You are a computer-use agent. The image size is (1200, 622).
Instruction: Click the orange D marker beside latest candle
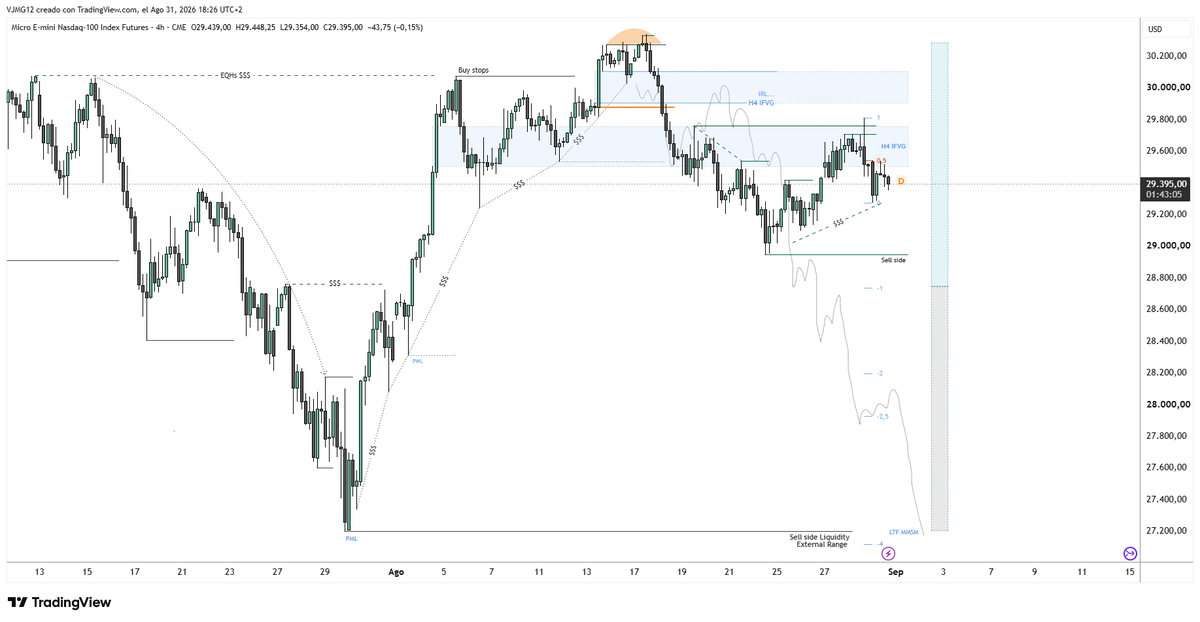click(x=901, y=181)
